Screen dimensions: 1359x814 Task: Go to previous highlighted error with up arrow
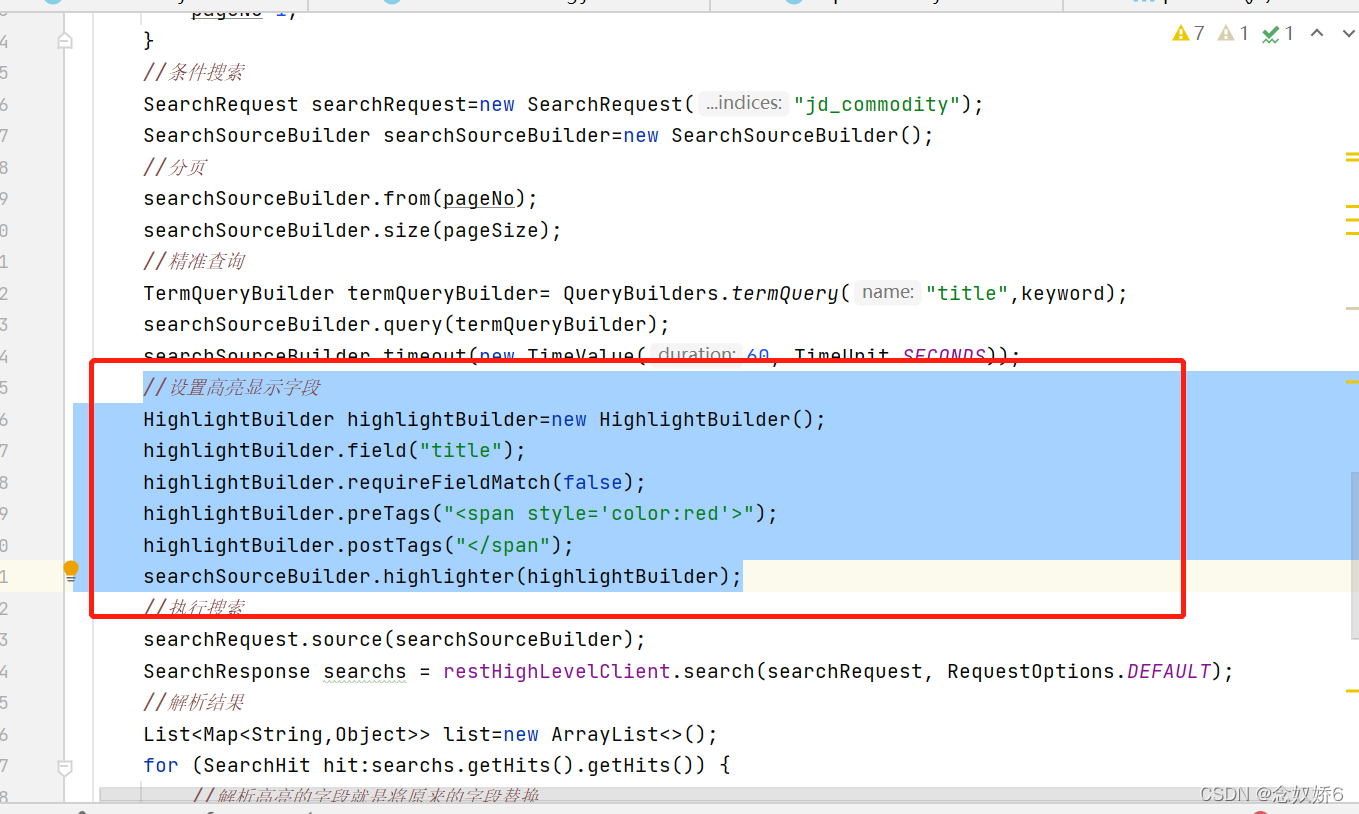point(1317,34)
